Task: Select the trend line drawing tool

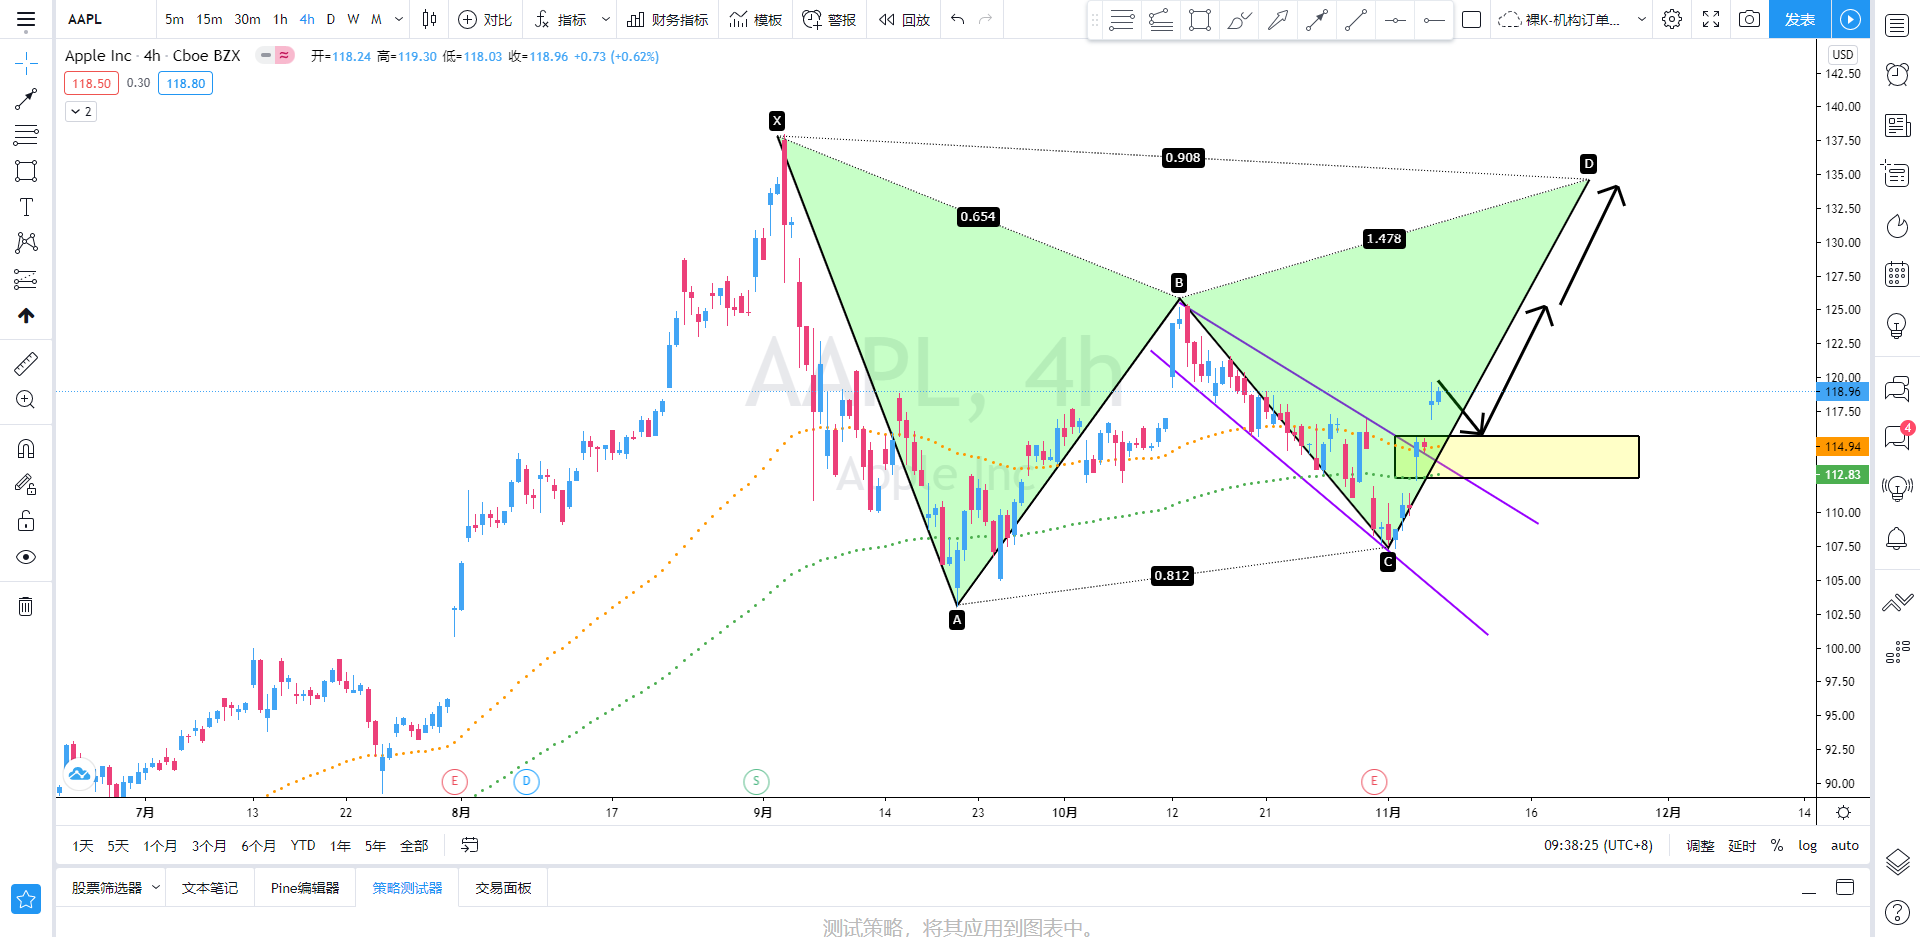Action: tap(26, 99)
